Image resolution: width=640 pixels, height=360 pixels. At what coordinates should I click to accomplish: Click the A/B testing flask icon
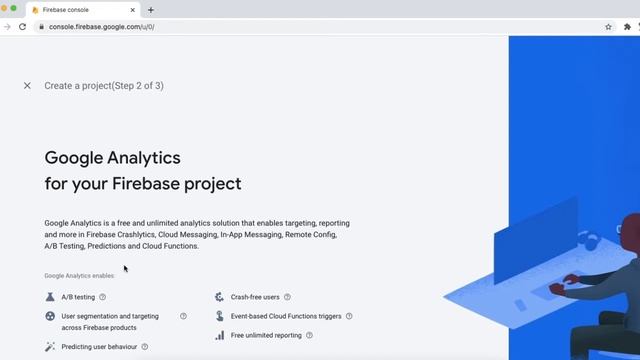(50, 297)
